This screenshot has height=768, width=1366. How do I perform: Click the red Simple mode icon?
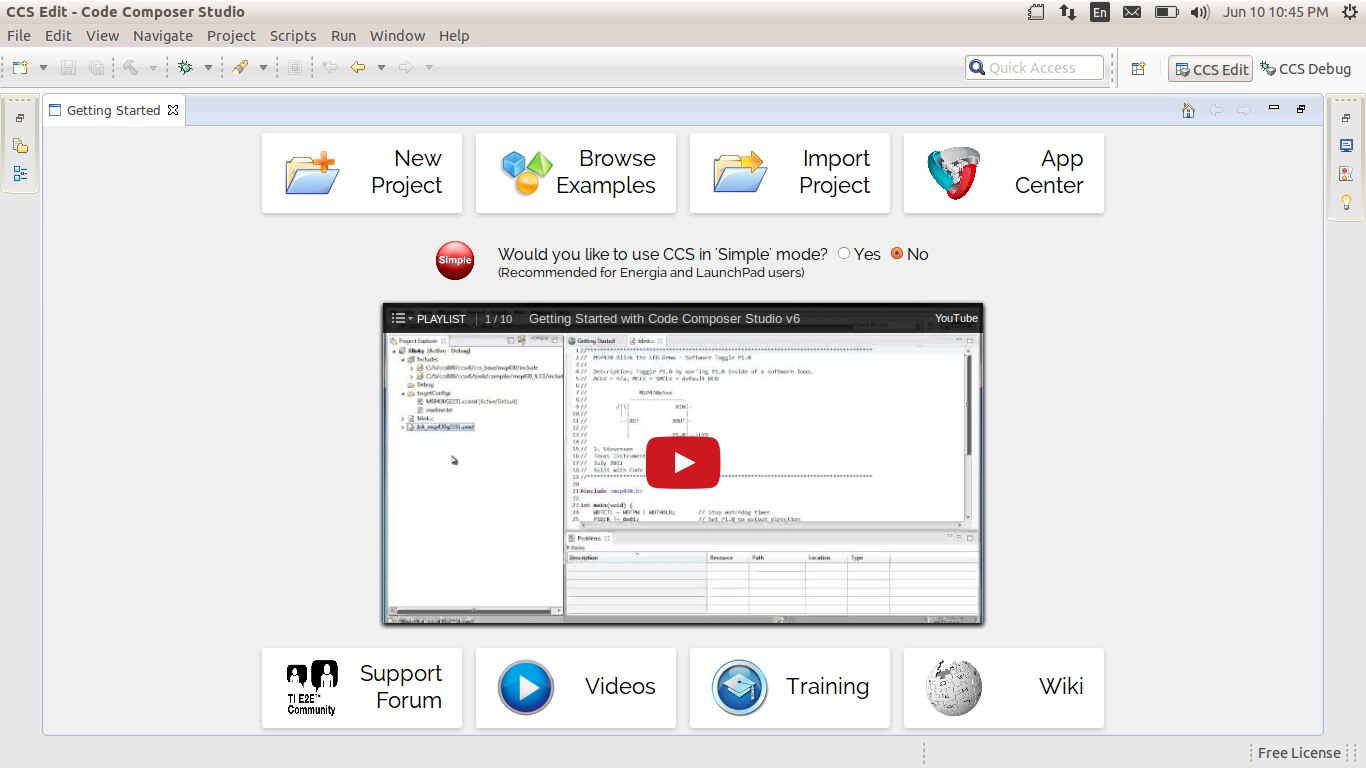[455, 260]
